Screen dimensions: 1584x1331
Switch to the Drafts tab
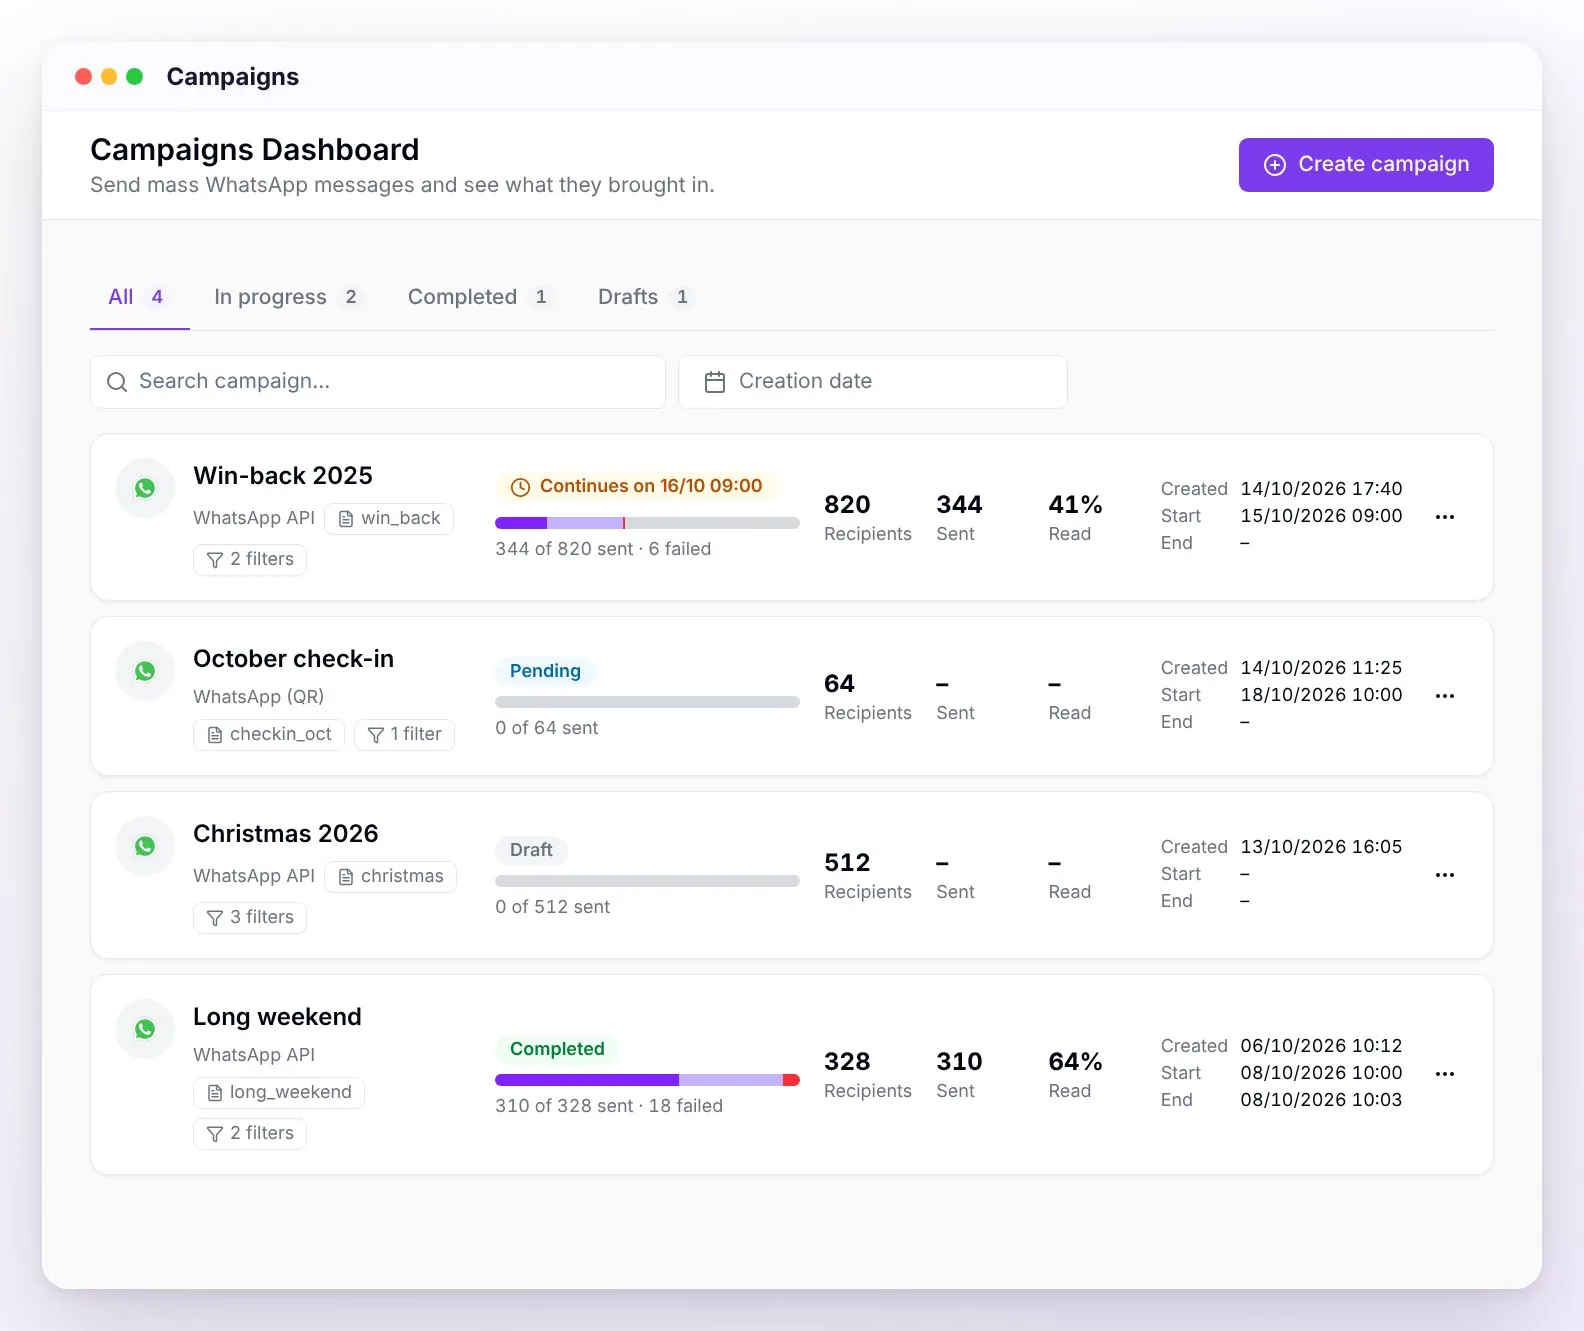pyautogui.click(x=645, y=297)
